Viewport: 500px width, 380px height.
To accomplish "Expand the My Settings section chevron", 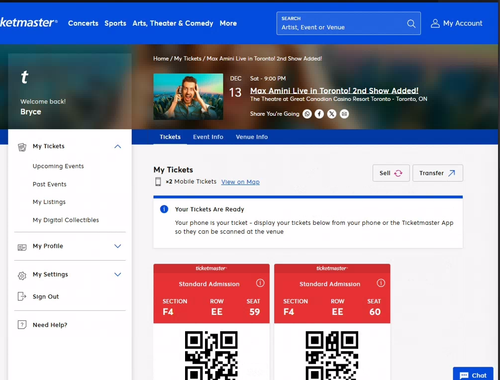I will point(118,274).
